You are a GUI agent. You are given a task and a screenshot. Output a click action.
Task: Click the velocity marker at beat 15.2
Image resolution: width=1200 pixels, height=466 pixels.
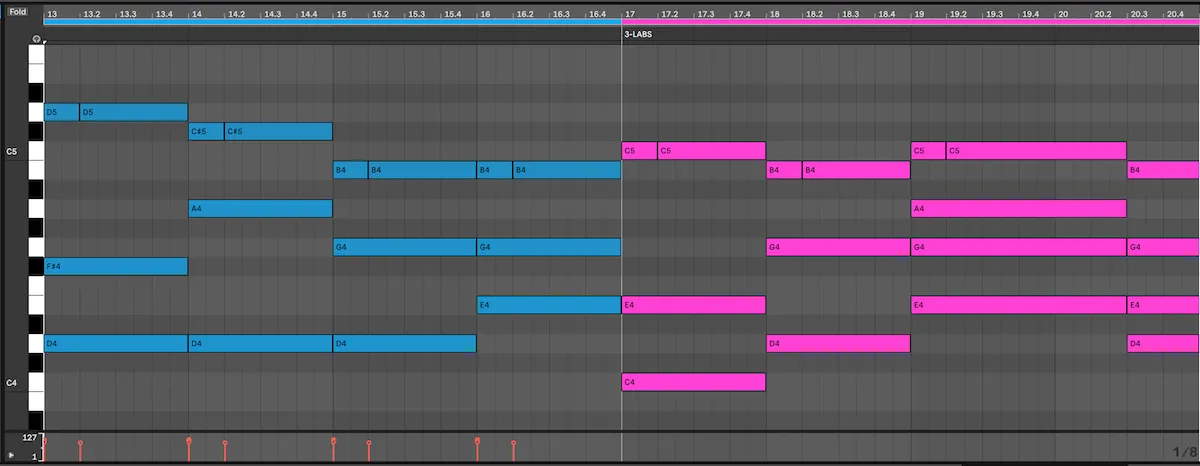[369, 442]
